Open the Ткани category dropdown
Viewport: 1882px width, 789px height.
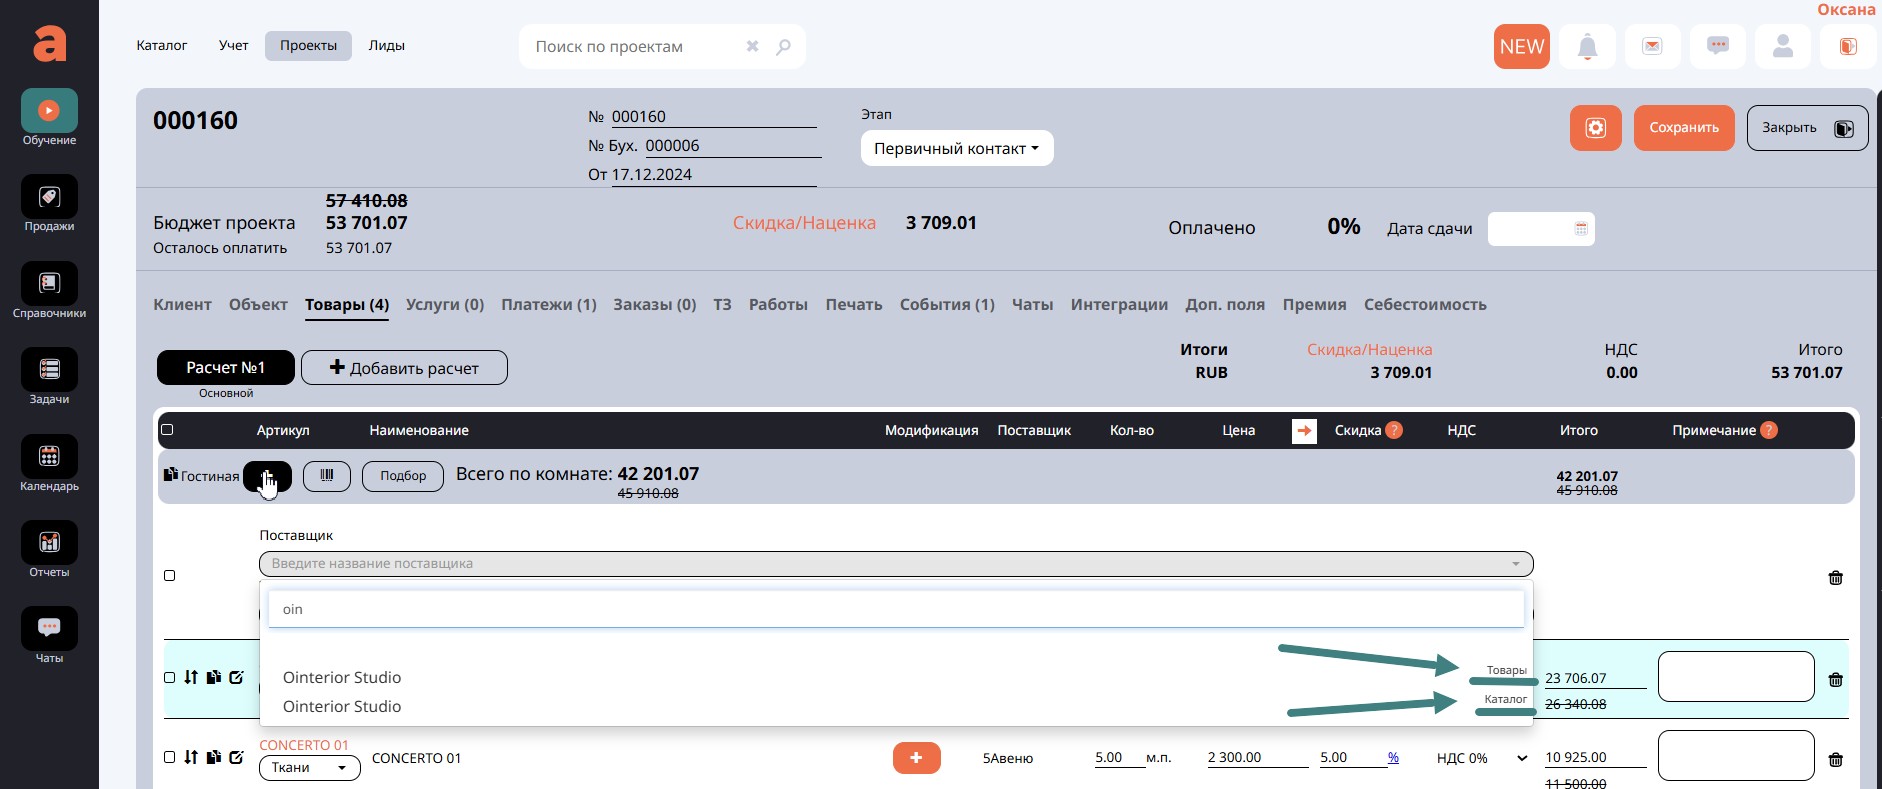pos(309,768)
